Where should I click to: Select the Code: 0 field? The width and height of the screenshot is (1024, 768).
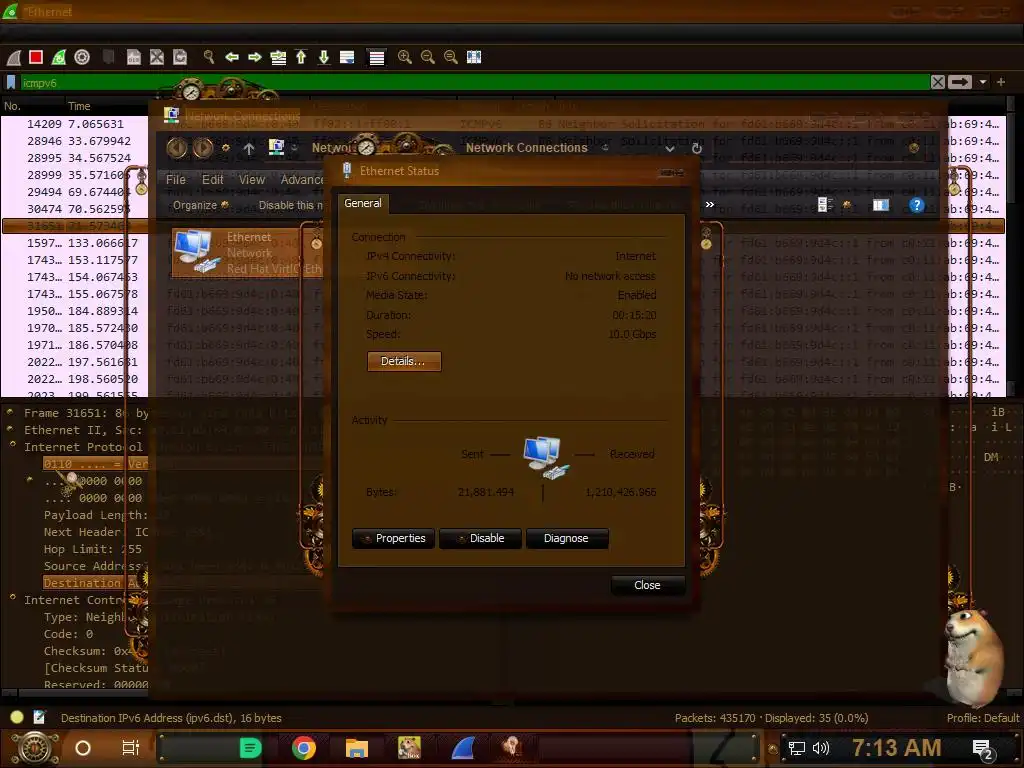68,634
